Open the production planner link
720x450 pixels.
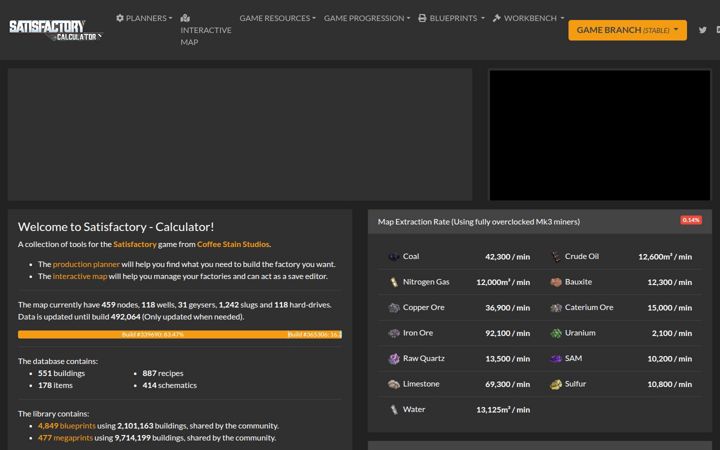pyautogui.click(x=86, y=264)
